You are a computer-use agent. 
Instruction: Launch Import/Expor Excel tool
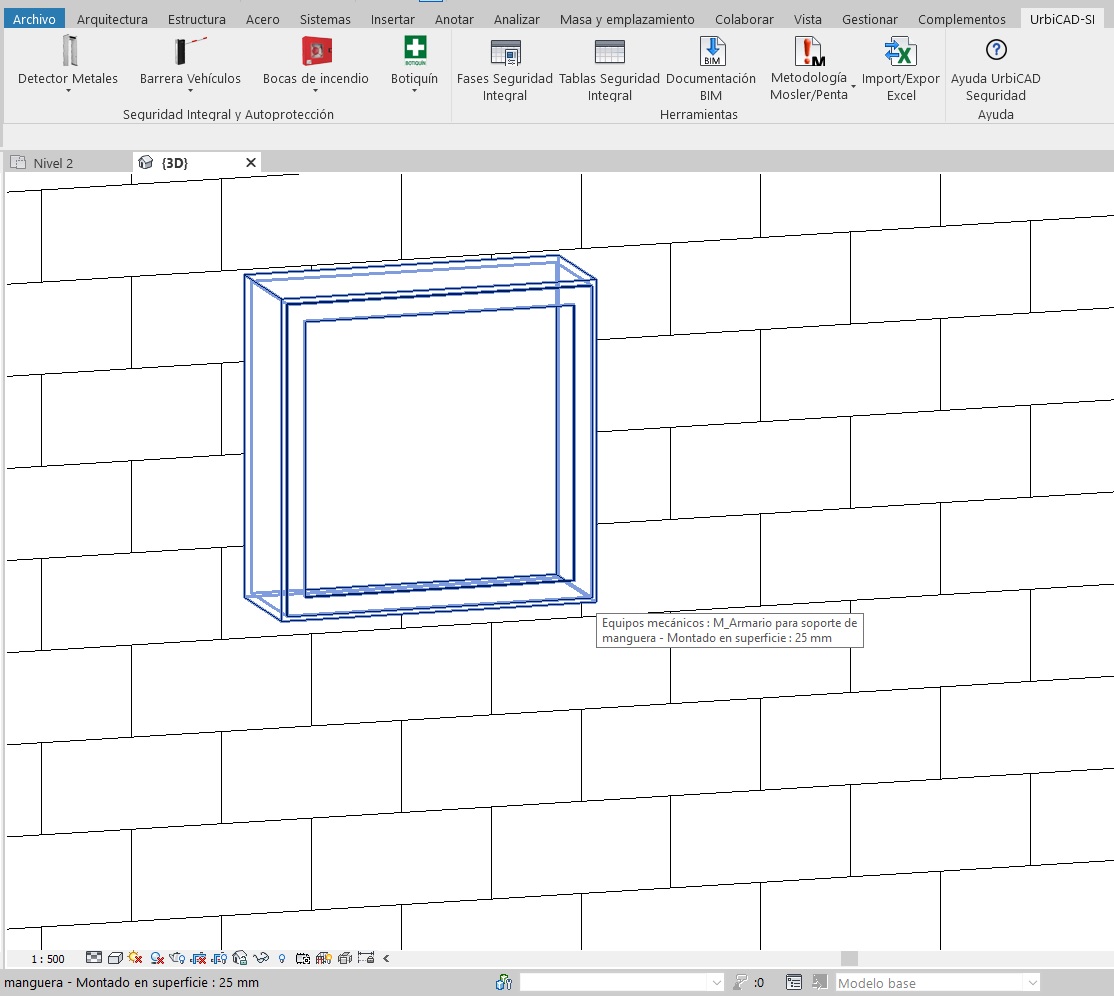pos(901,52)
